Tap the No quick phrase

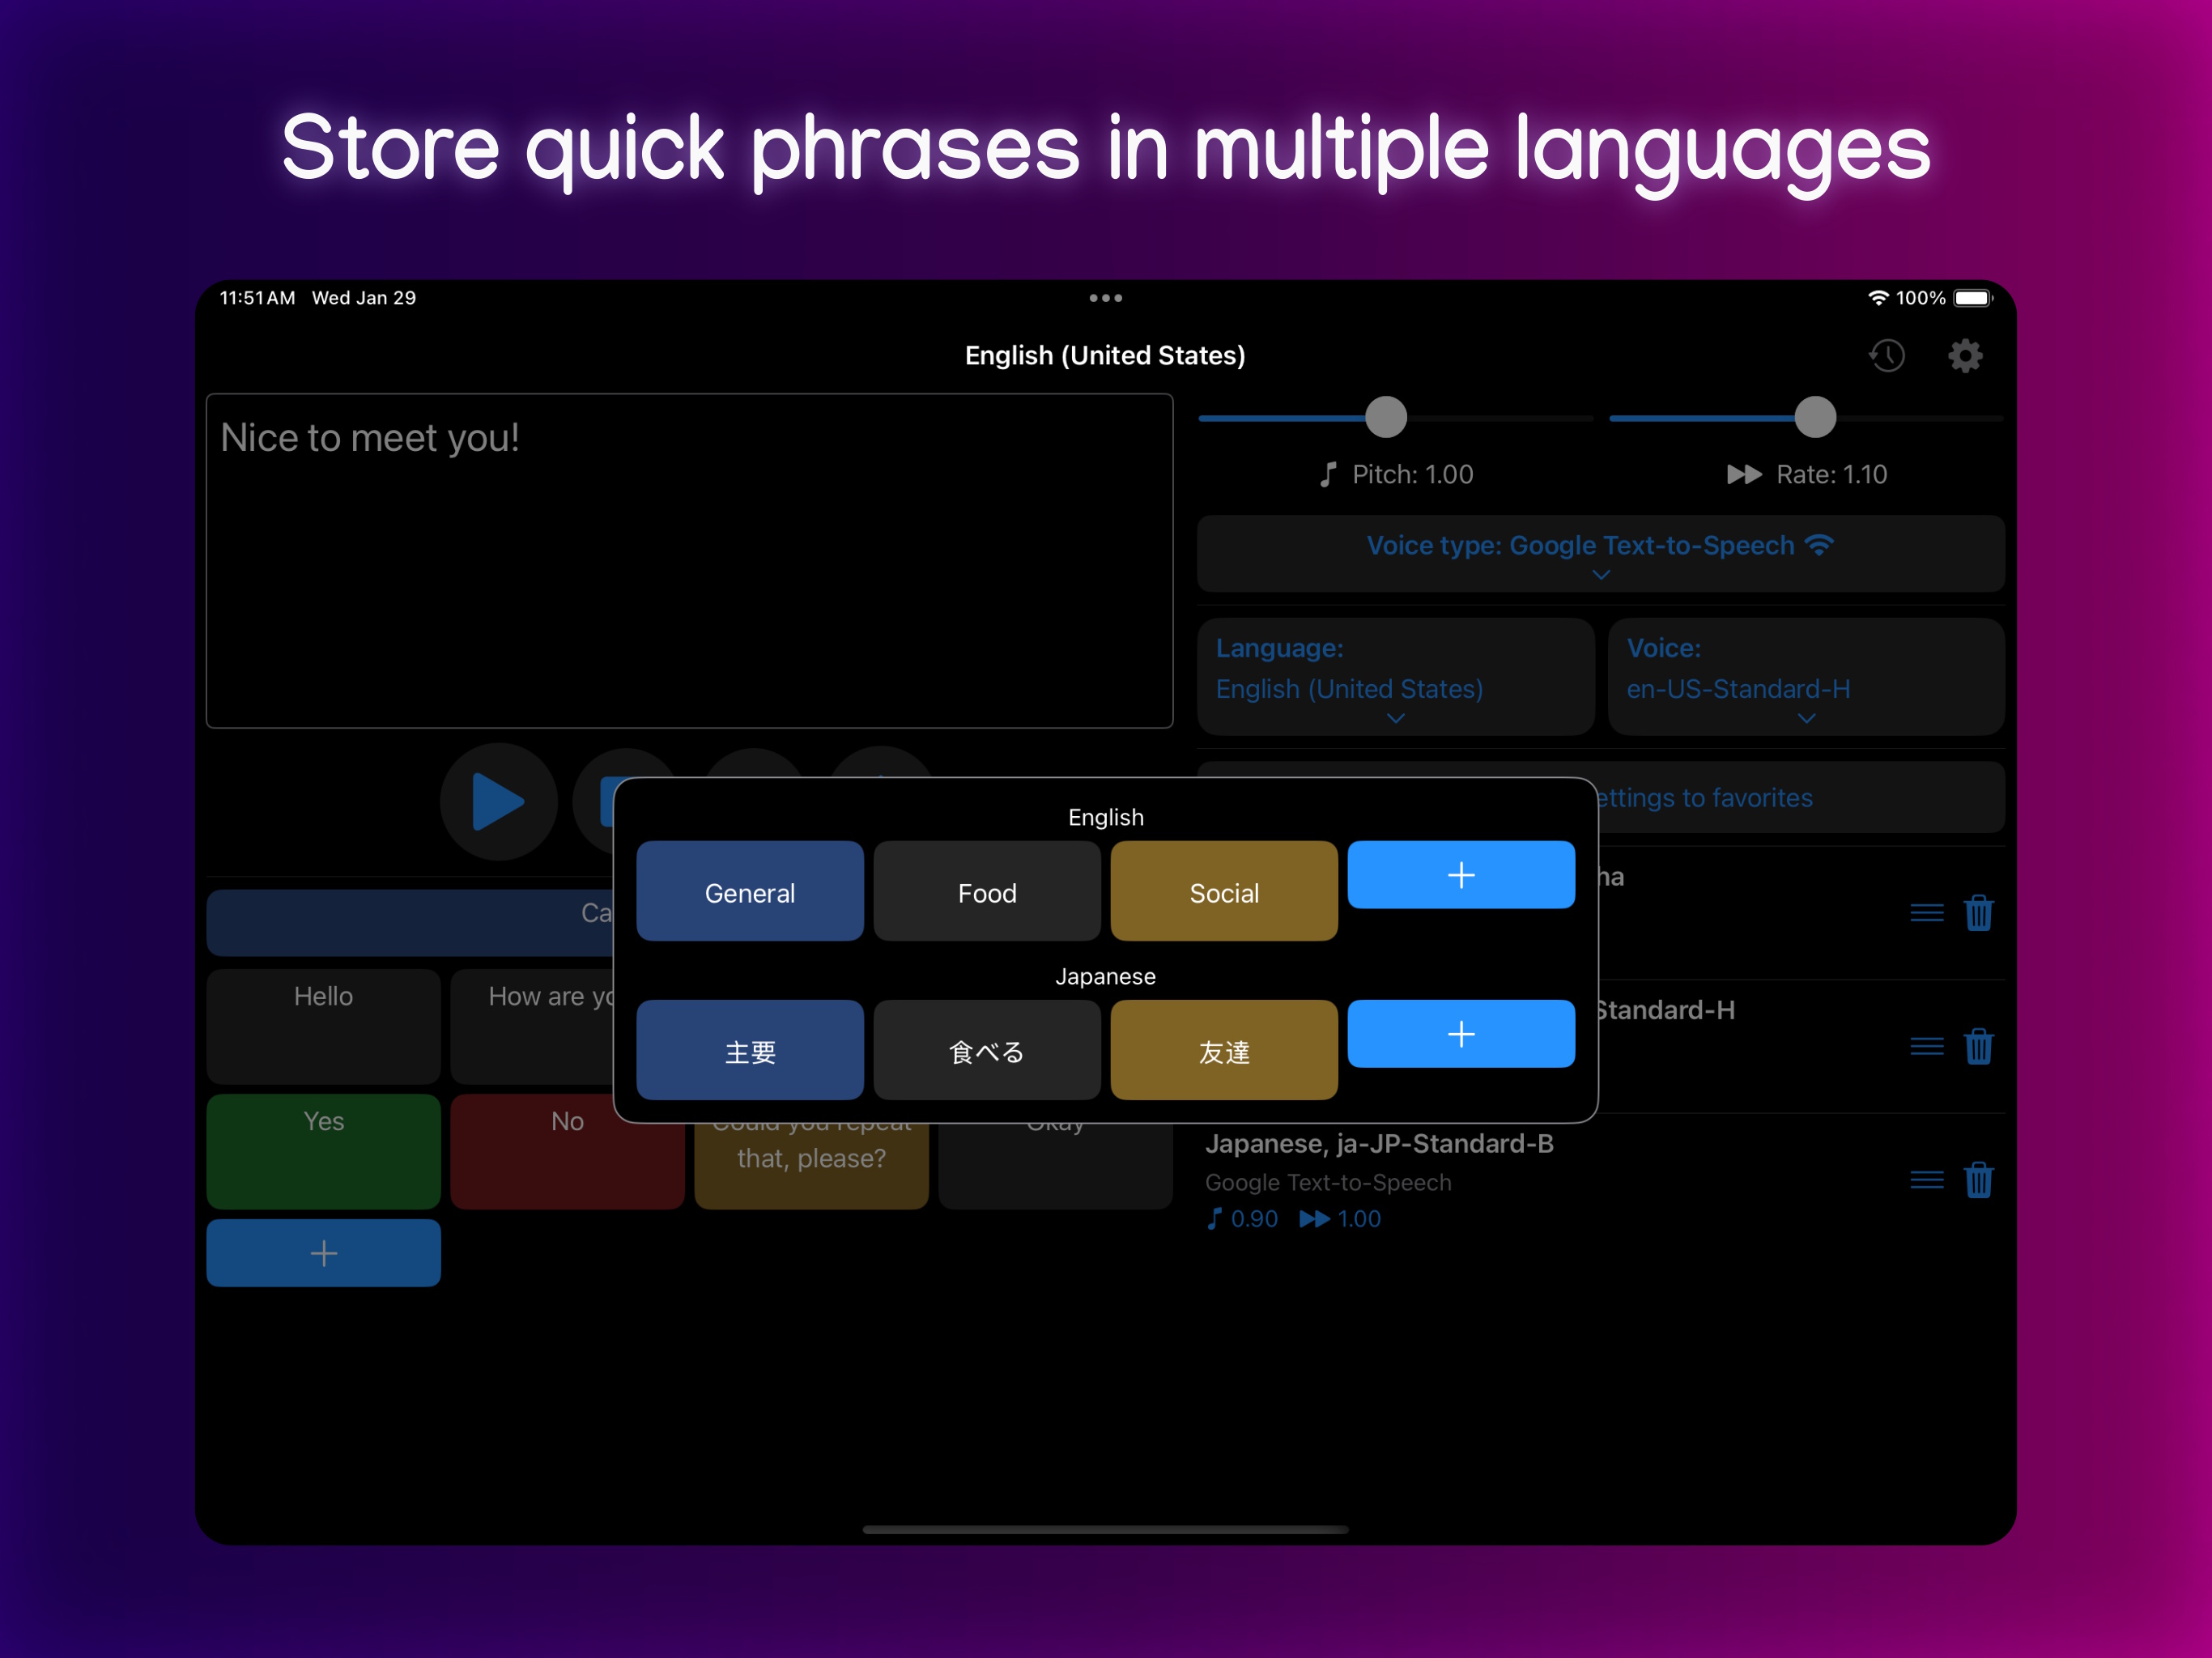pyautogui.click(x=567, y=1151)
